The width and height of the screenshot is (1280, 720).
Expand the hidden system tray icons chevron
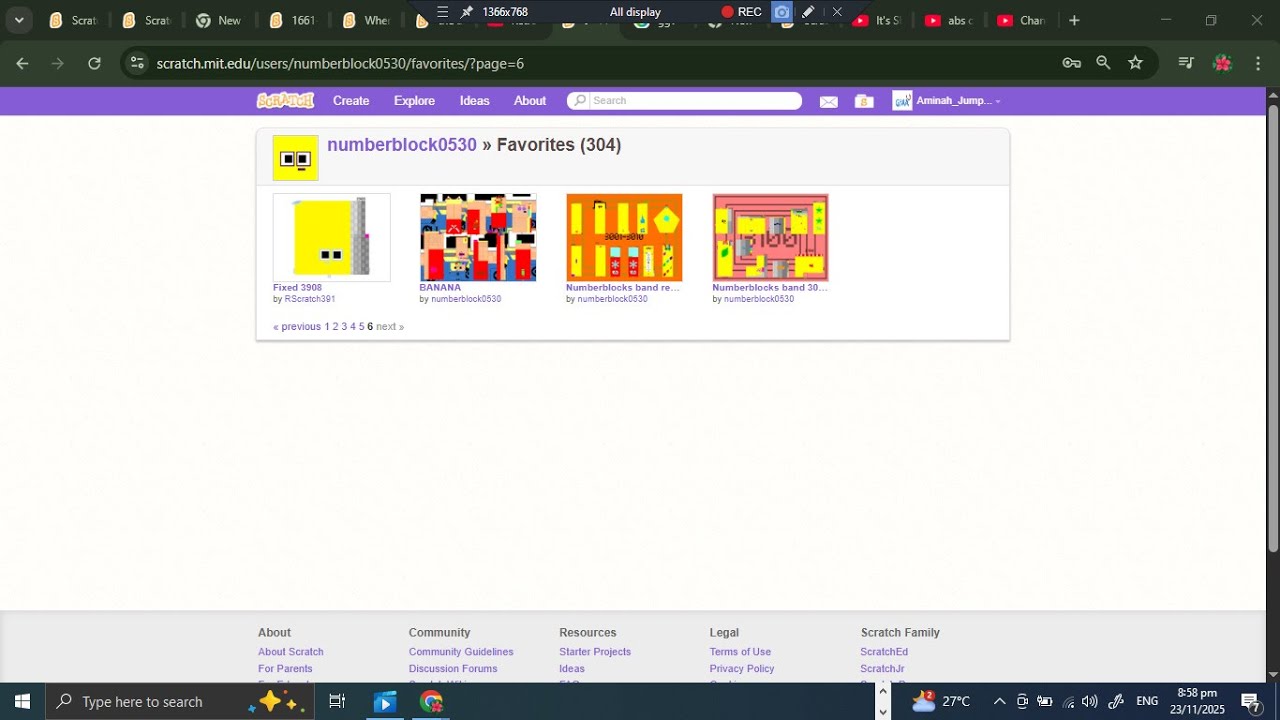click(x=999, y=701)
